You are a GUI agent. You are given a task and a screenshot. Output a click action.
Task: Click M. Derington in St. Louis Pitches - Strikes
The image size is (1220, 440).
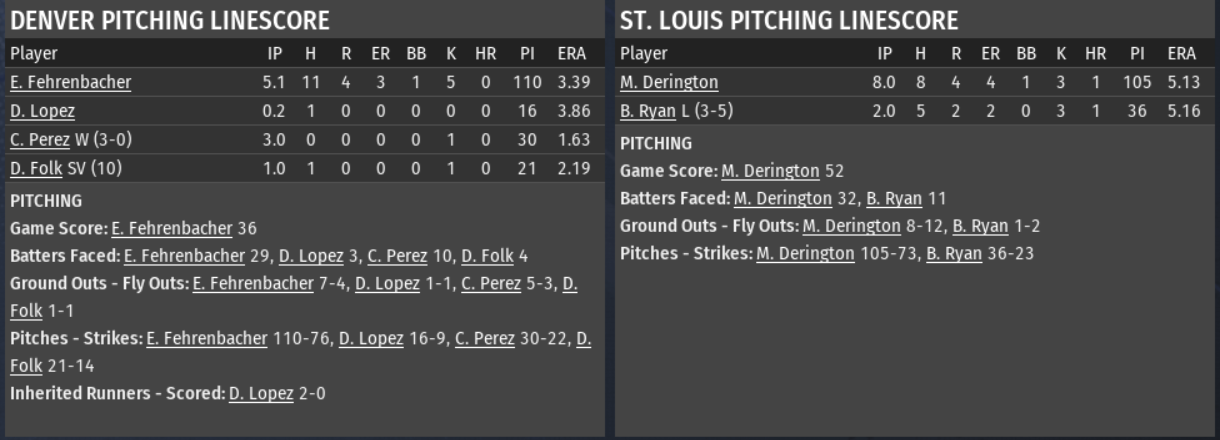click(x=805, y=254)
